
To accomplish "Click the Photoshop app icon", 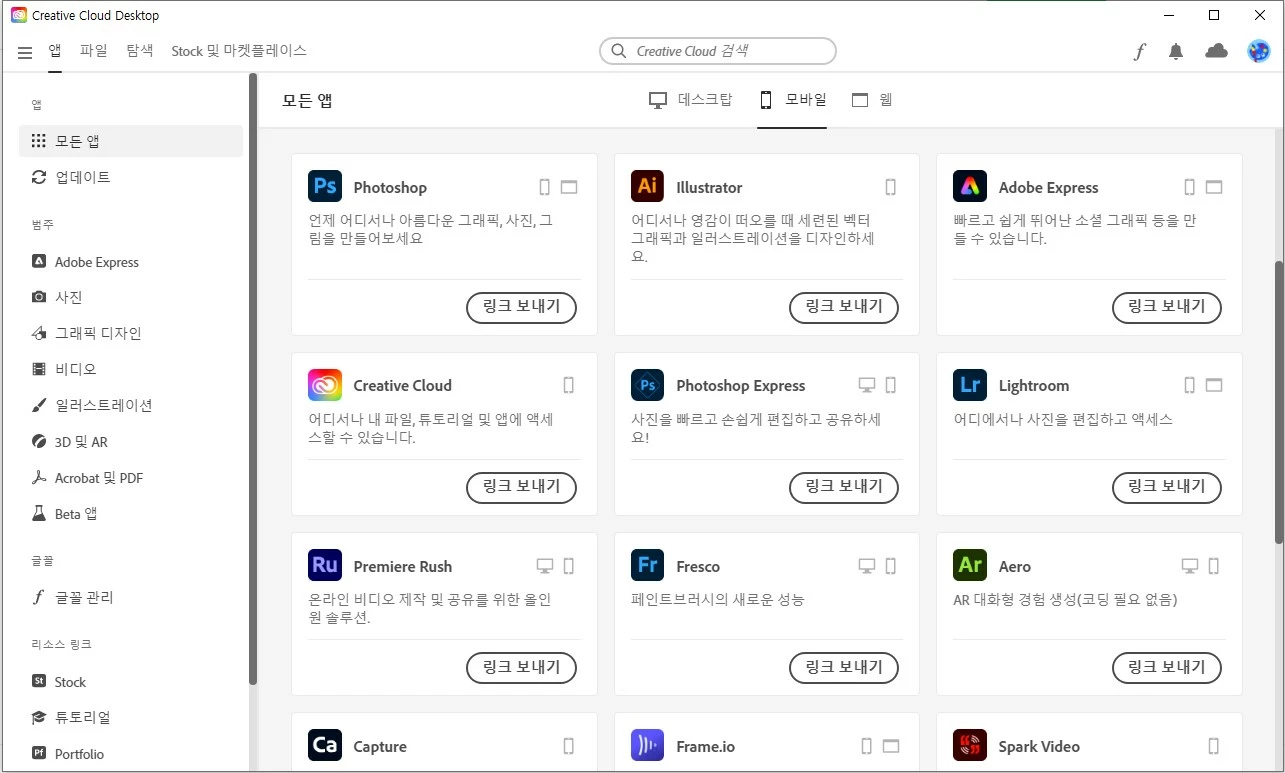I will [325, 186].
